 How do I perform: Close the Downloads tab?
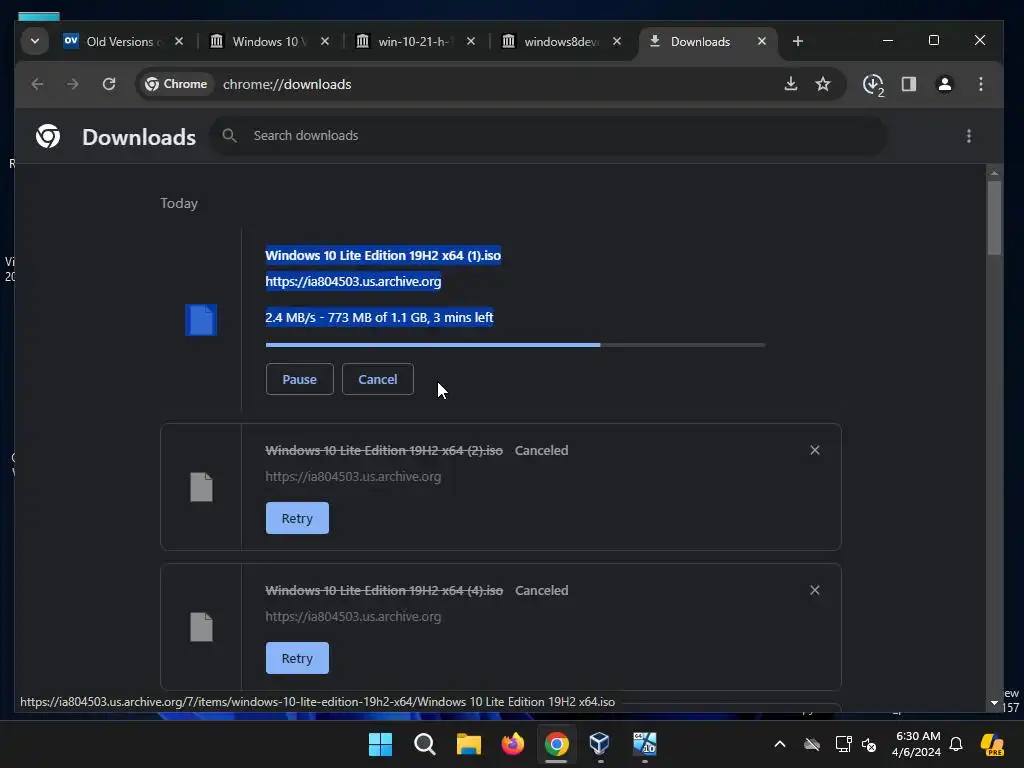(x=761, y=41)
